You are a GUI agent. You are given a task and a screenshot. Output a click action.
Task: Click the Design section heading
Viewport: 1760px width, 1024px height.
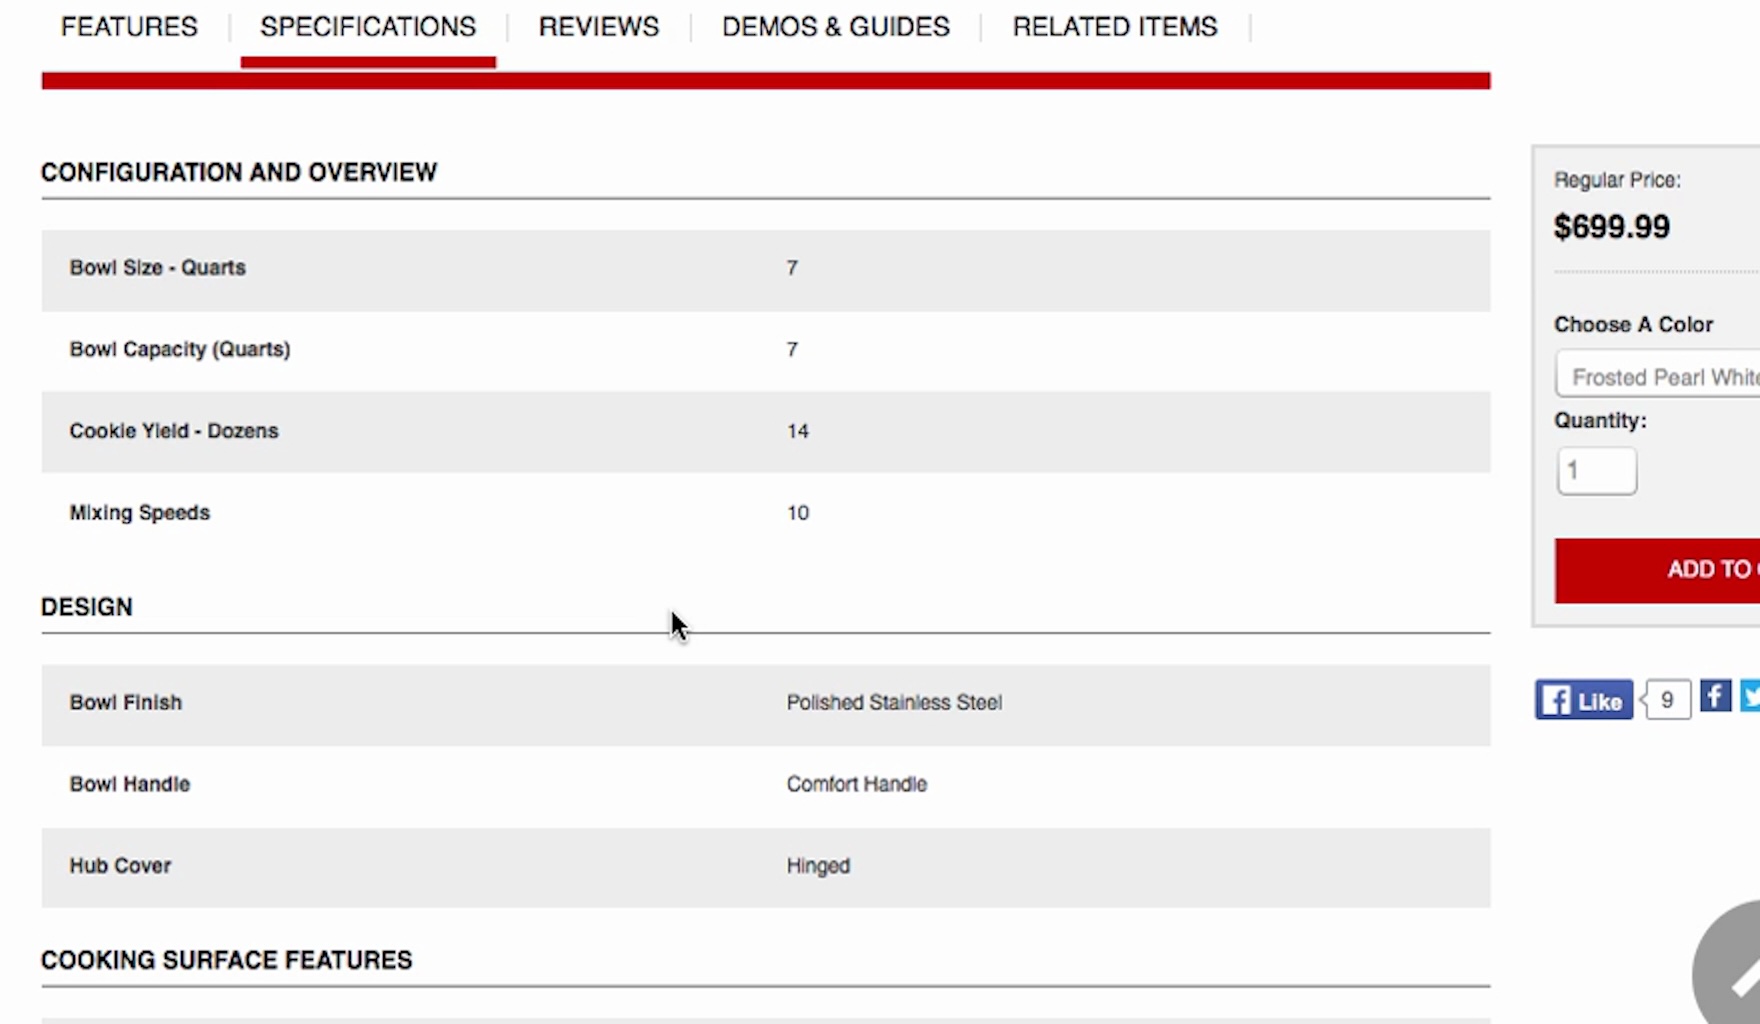(x=87, y=607)
